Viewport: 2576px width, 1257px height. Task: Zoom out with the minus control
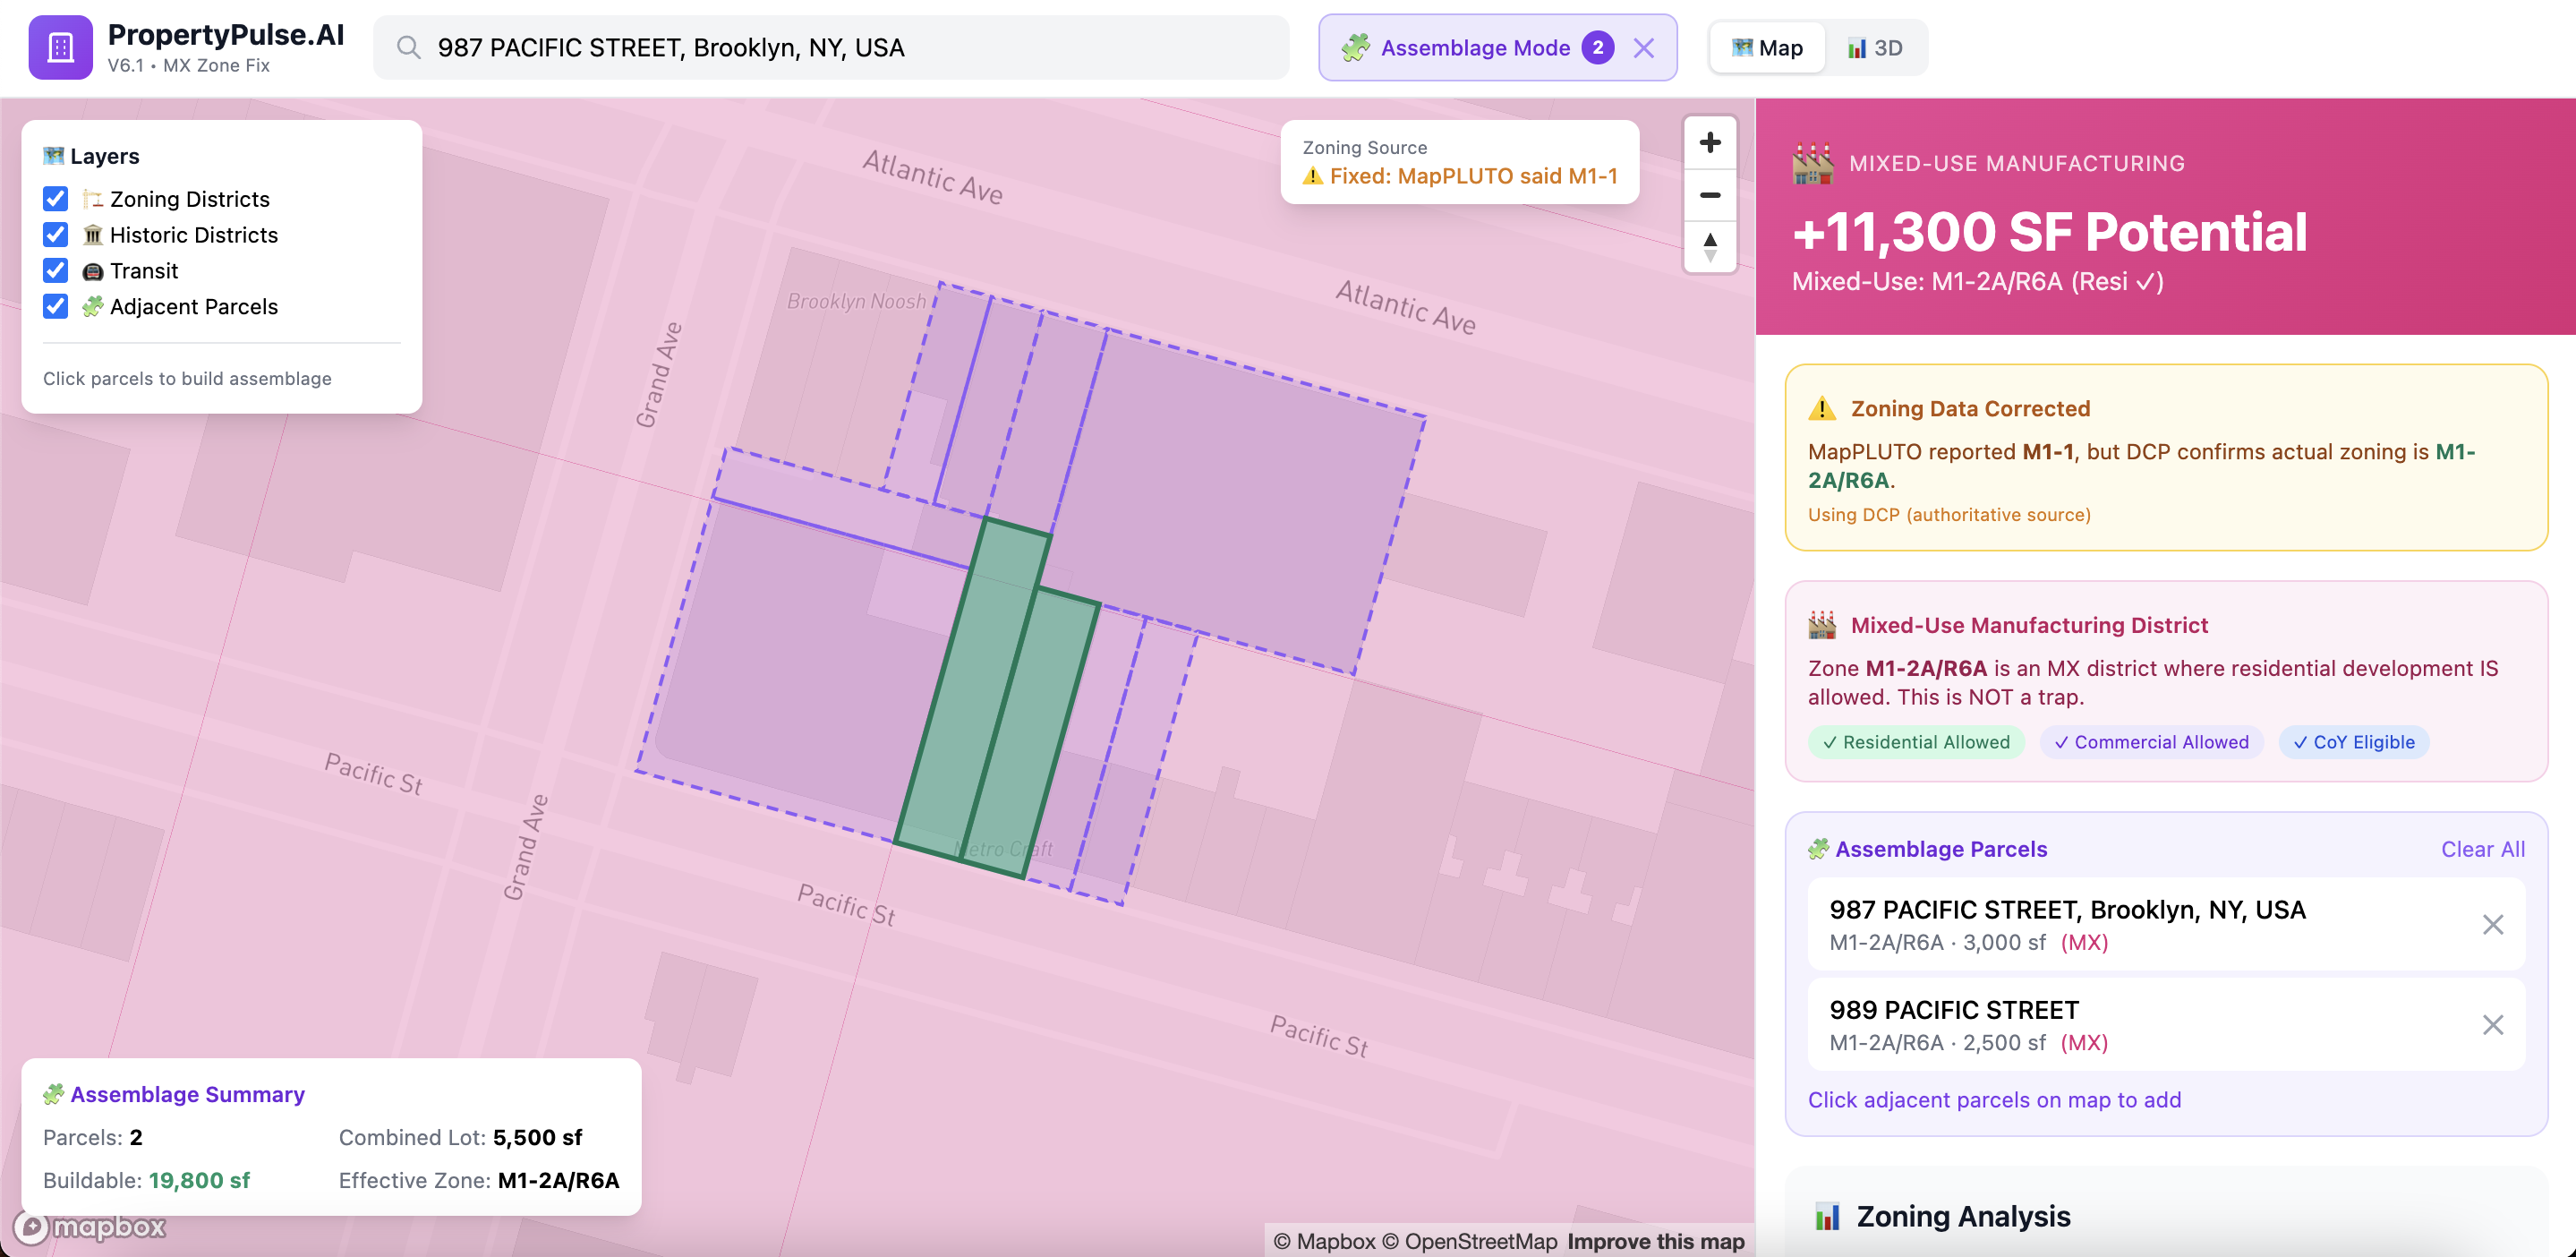coord(1710,194)
